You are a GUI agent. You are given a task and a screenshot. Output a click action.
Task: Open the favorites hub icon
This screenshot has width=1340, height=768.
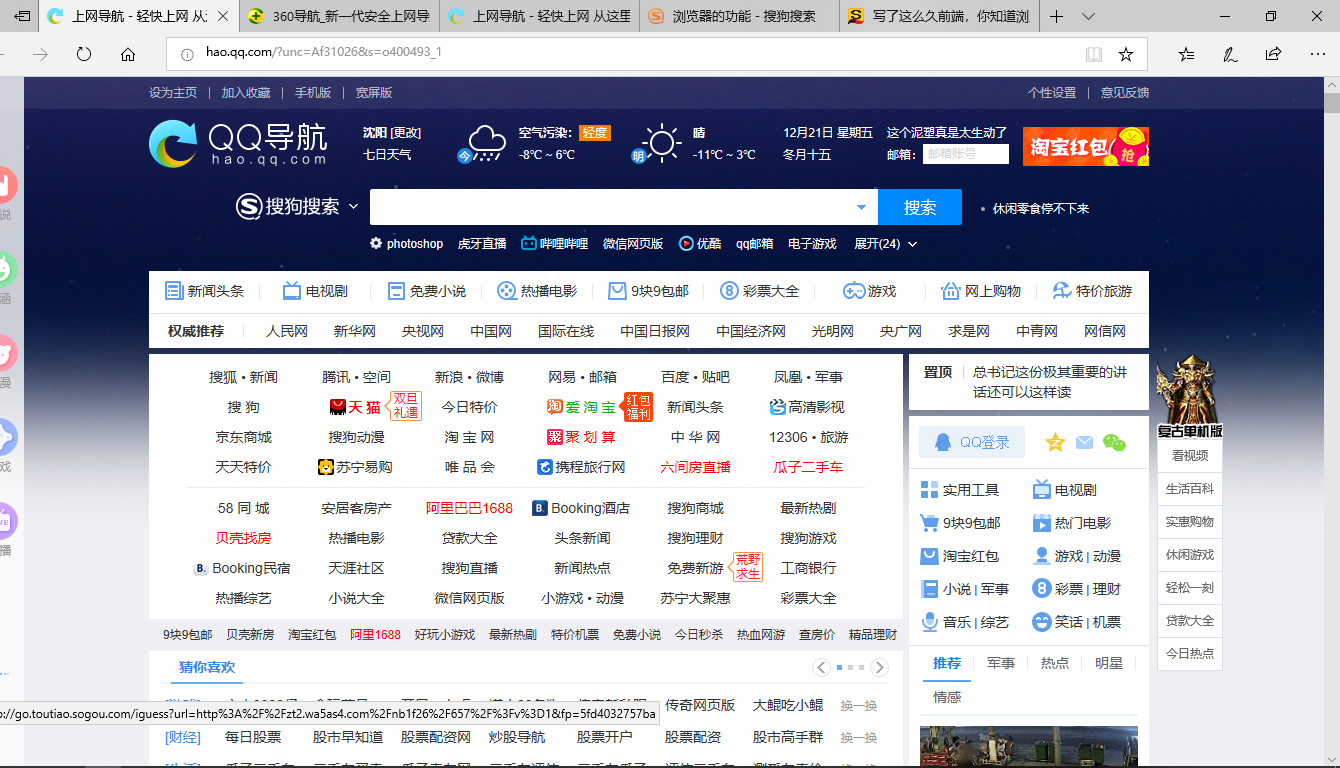(x=1186, y=54)
